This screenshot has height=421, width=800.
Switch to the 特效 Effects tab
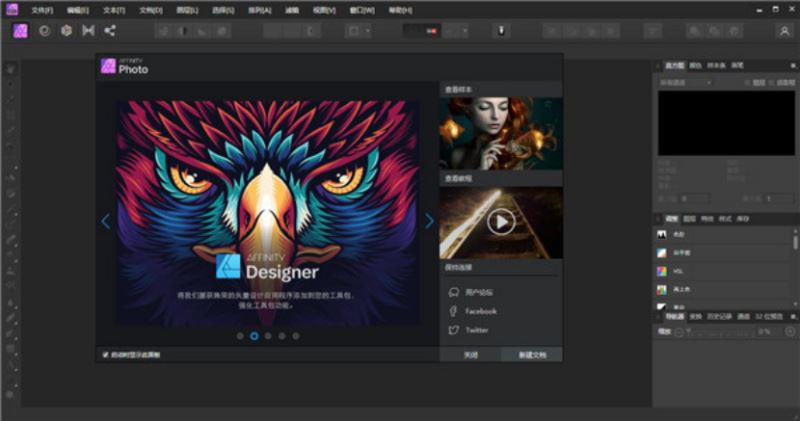point(707,219)
